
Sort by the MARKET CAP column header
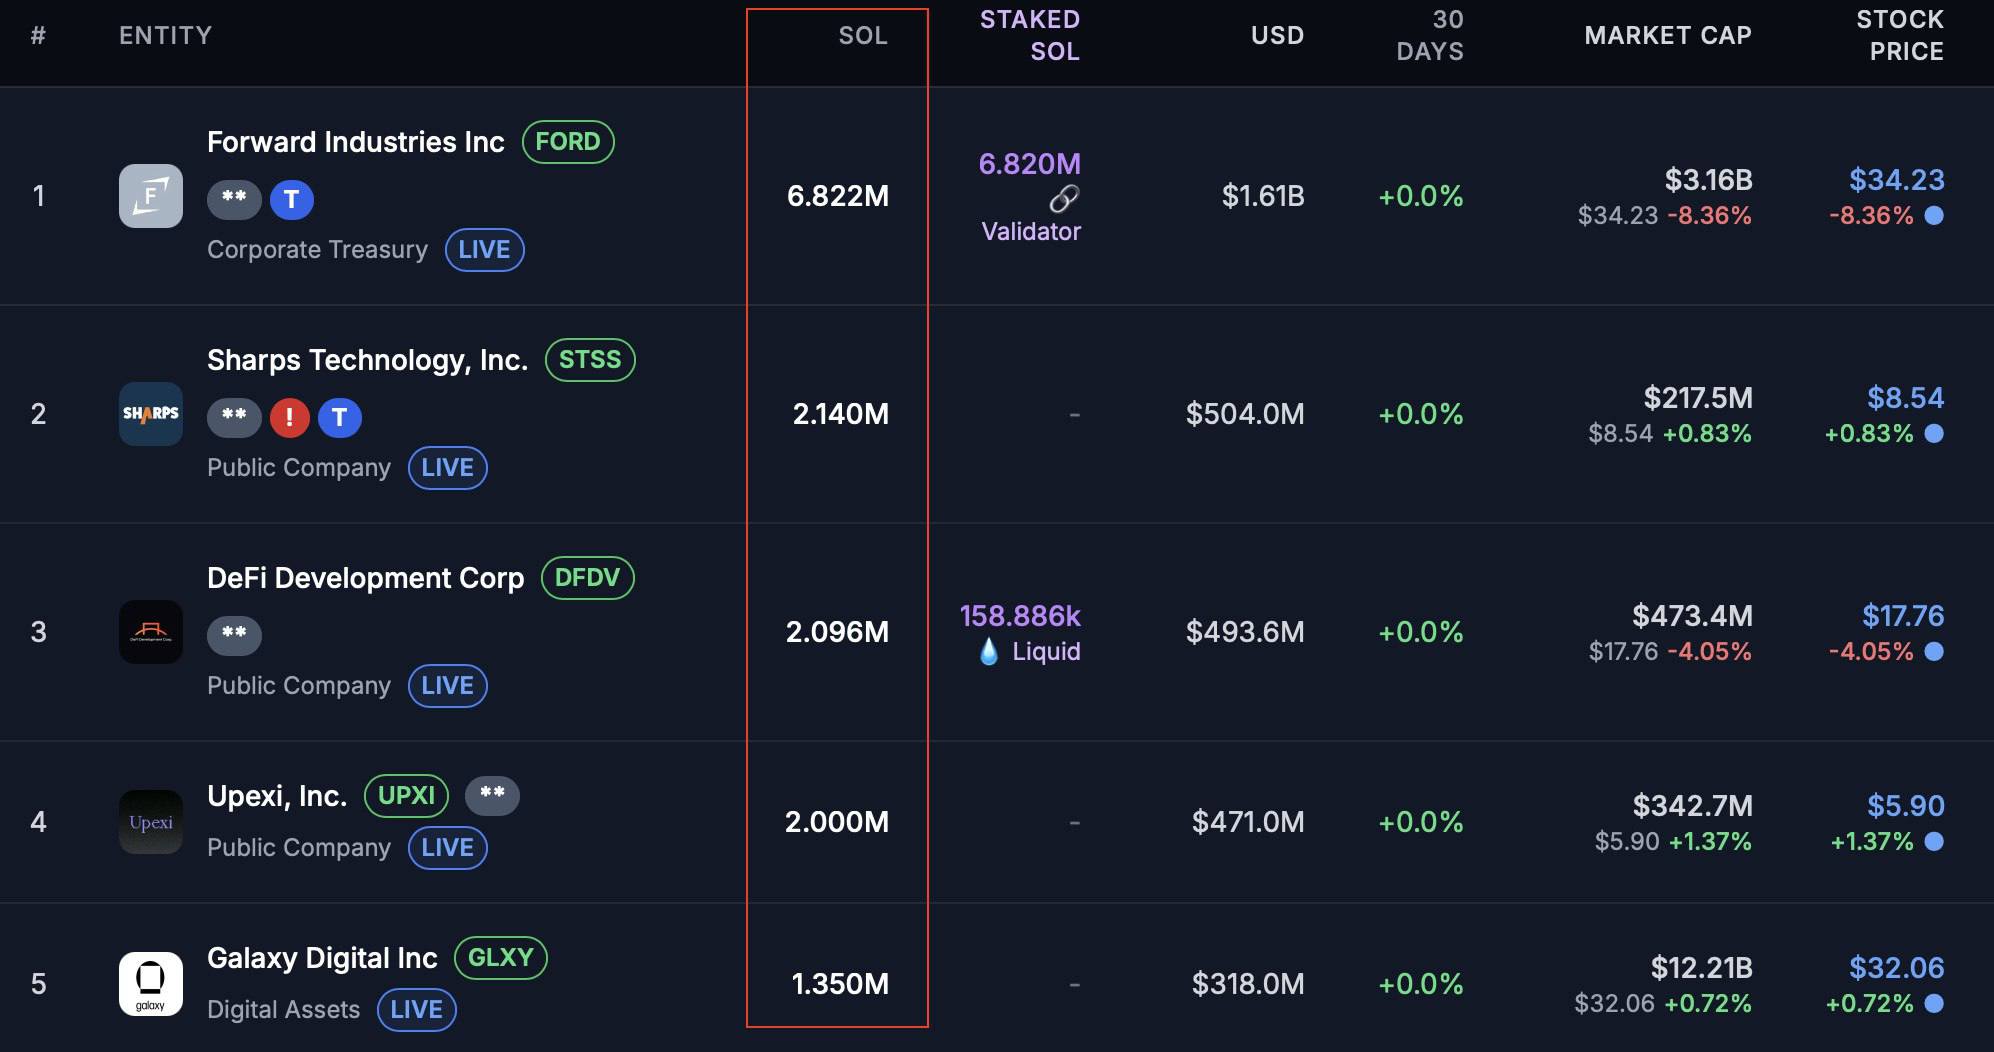pos(1668,36)
